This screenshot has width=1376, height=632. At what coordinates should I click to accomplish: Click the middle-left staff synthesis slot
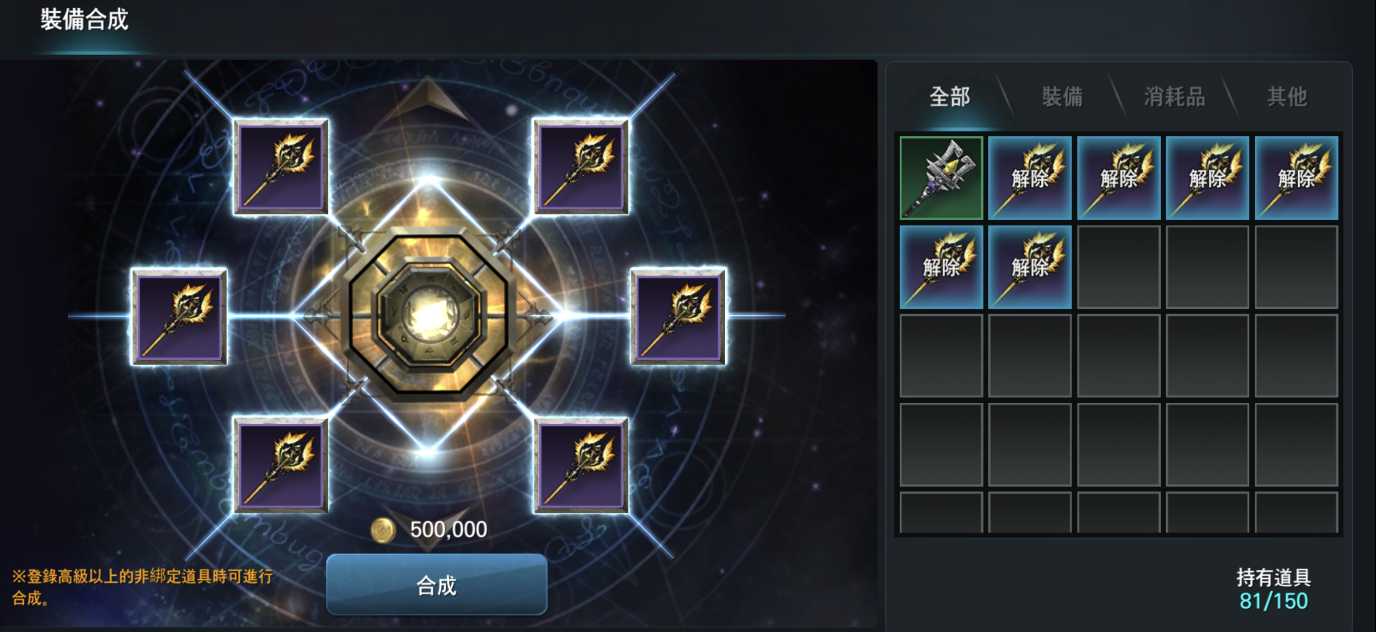(x=179, y=316)
